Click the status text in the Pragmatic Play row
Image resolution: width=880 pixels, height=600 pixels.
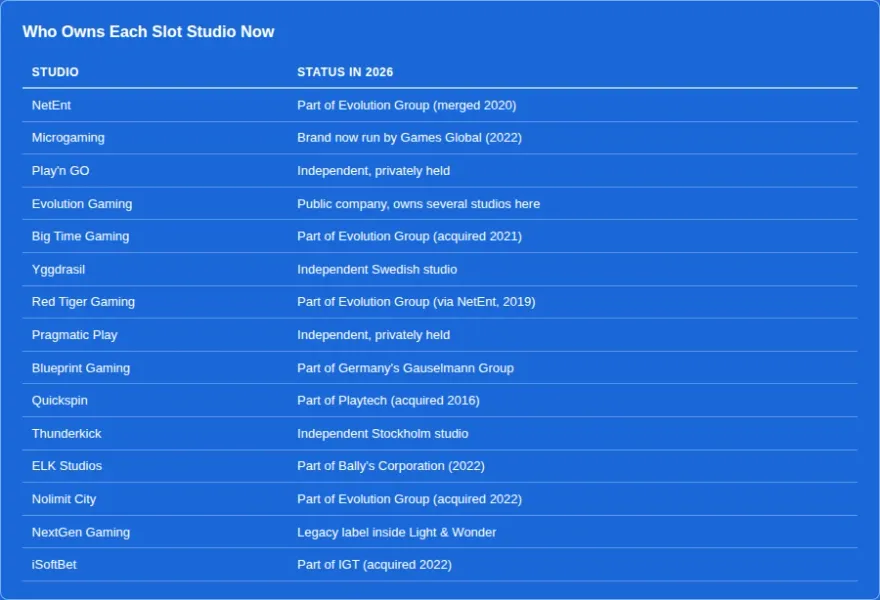pyautogui.click(x=374, y=335)
